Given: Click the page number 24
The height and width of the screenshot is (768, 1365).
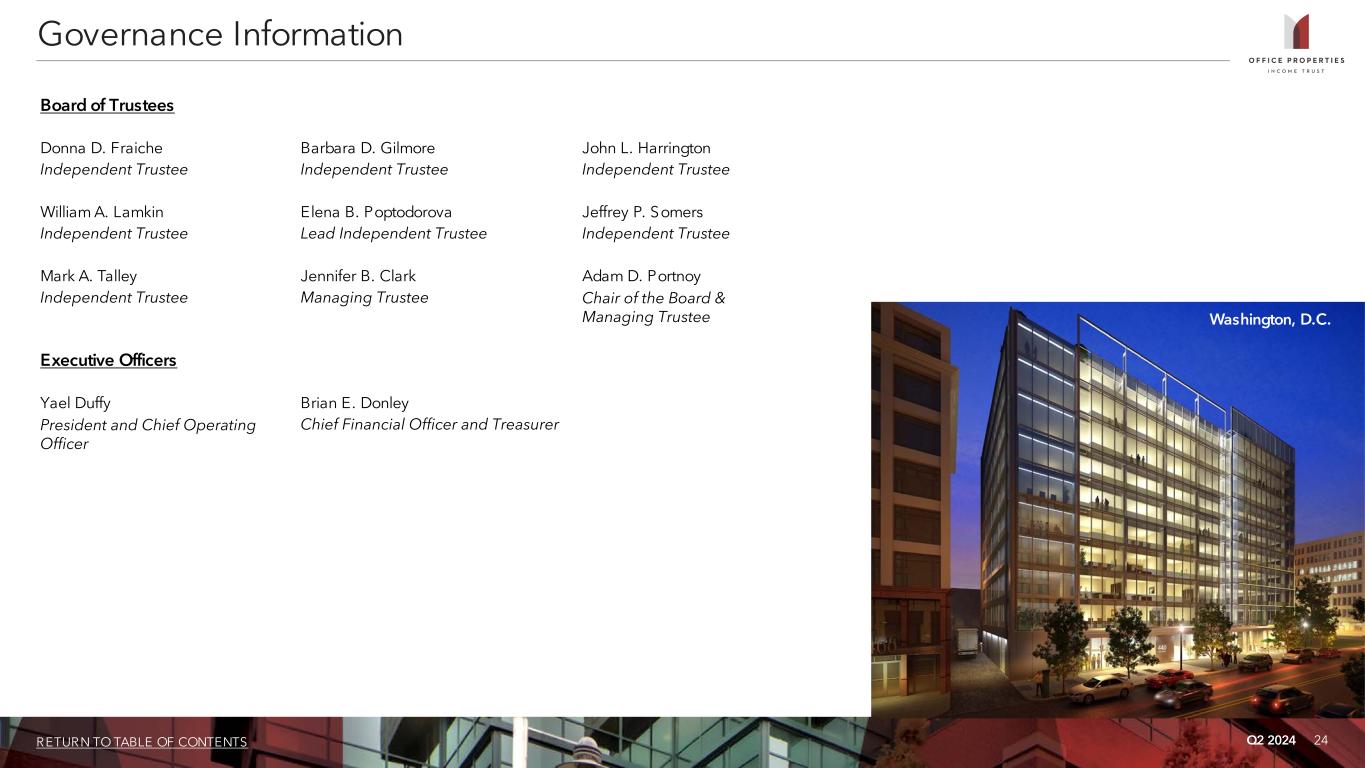Looking at the screenshot, I should click(x=1321, y=740).
